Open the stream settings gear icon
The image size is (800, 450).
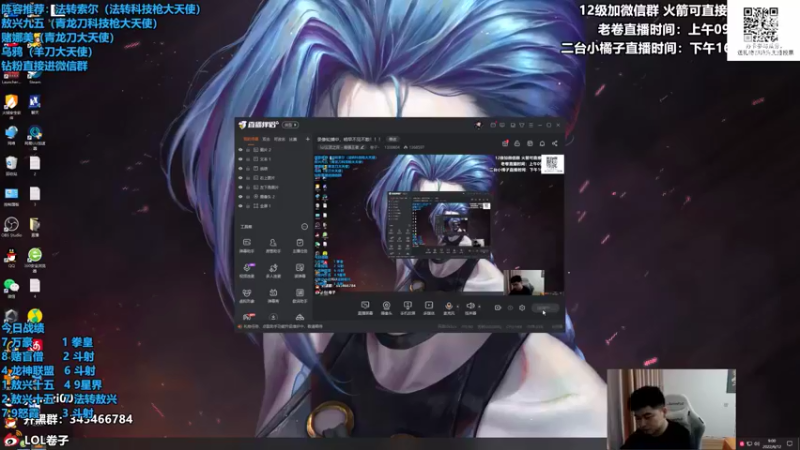click(x=522, y=308)
